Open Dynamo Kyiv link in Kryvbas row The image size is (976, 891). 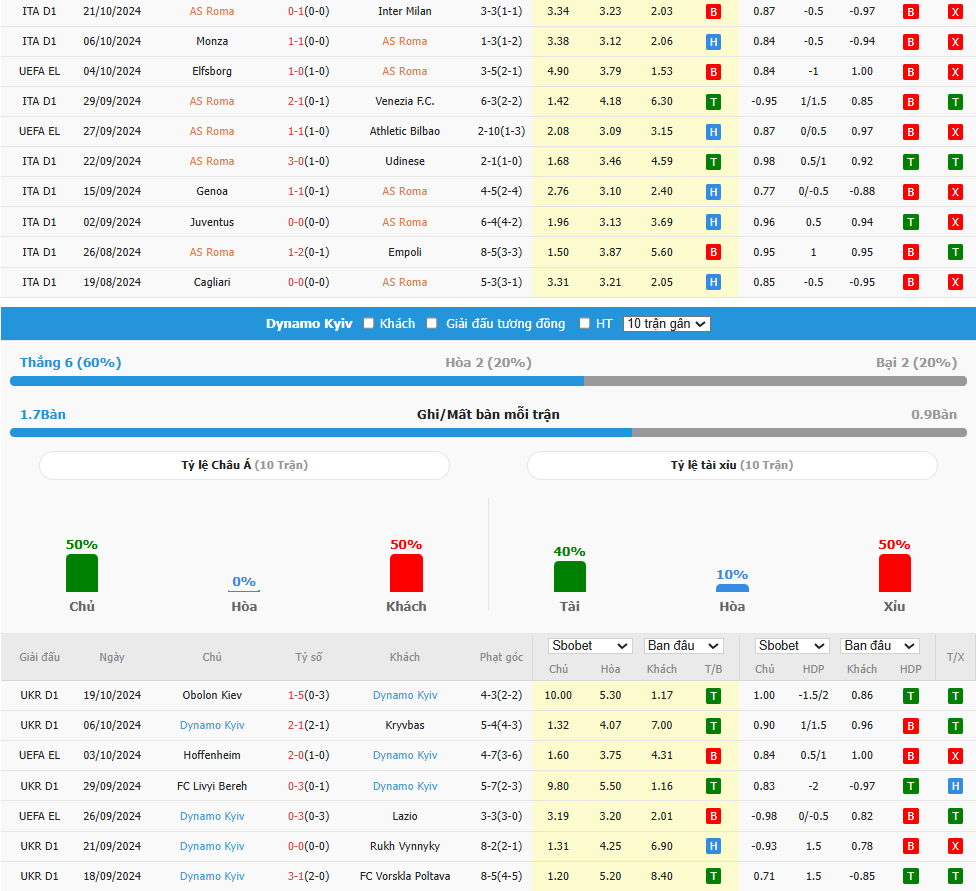pyautogui.click(x=212, y=725)
